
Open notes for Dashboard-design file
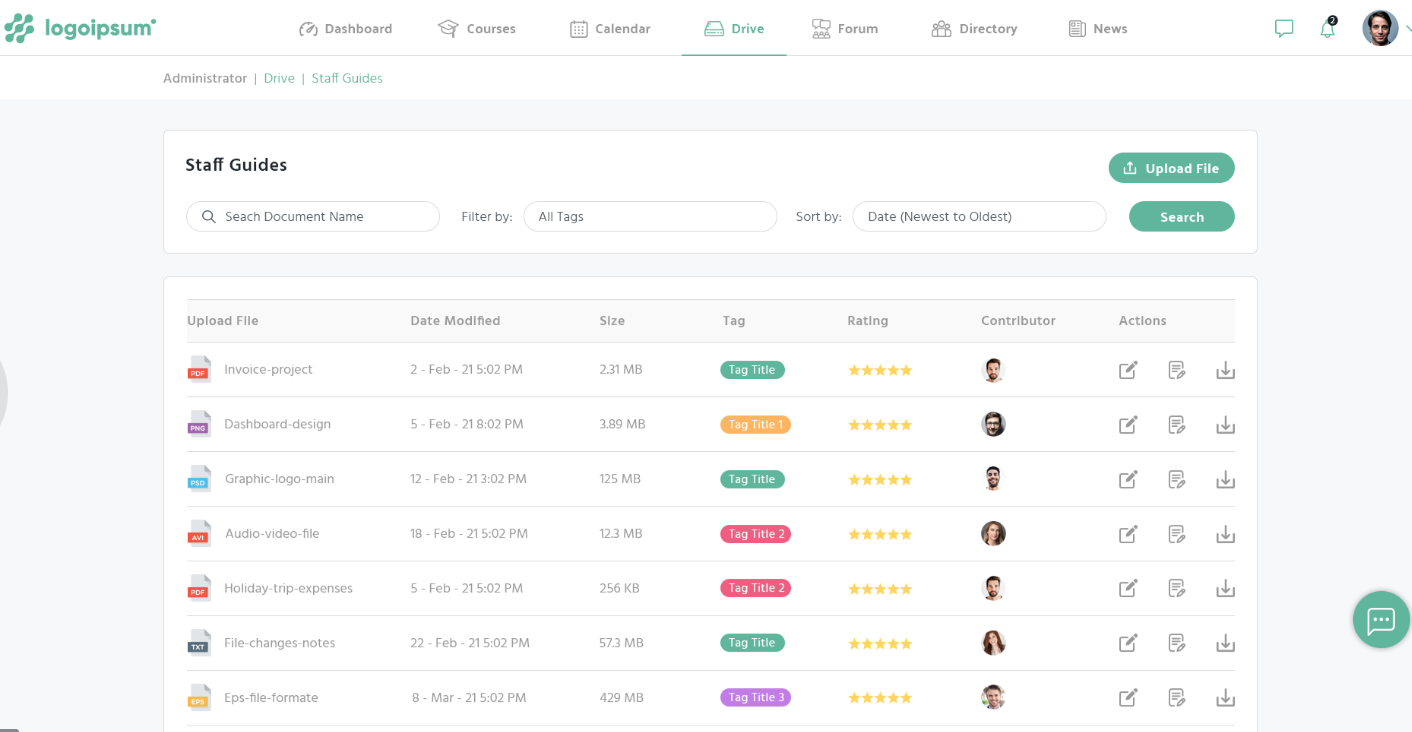[1177, 425]
